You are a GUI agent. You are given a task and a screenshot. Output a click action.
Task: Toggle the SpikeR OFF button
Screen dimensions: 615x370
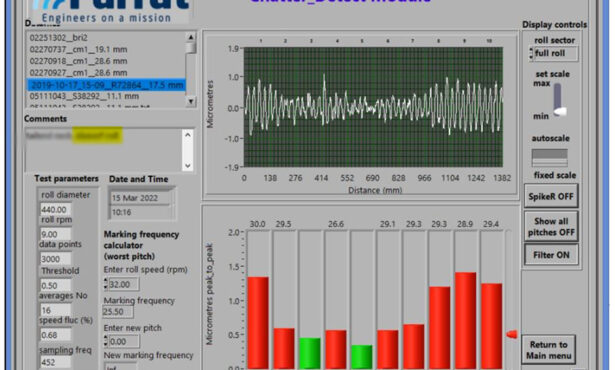tap(551, 197)
